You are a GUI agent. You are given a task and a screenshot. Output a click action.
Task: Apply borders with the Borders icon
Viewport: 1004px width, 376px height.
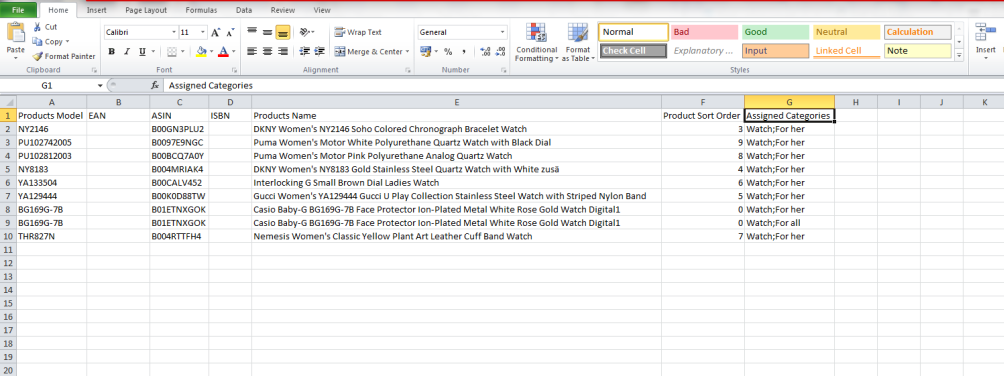coord(172,52)
